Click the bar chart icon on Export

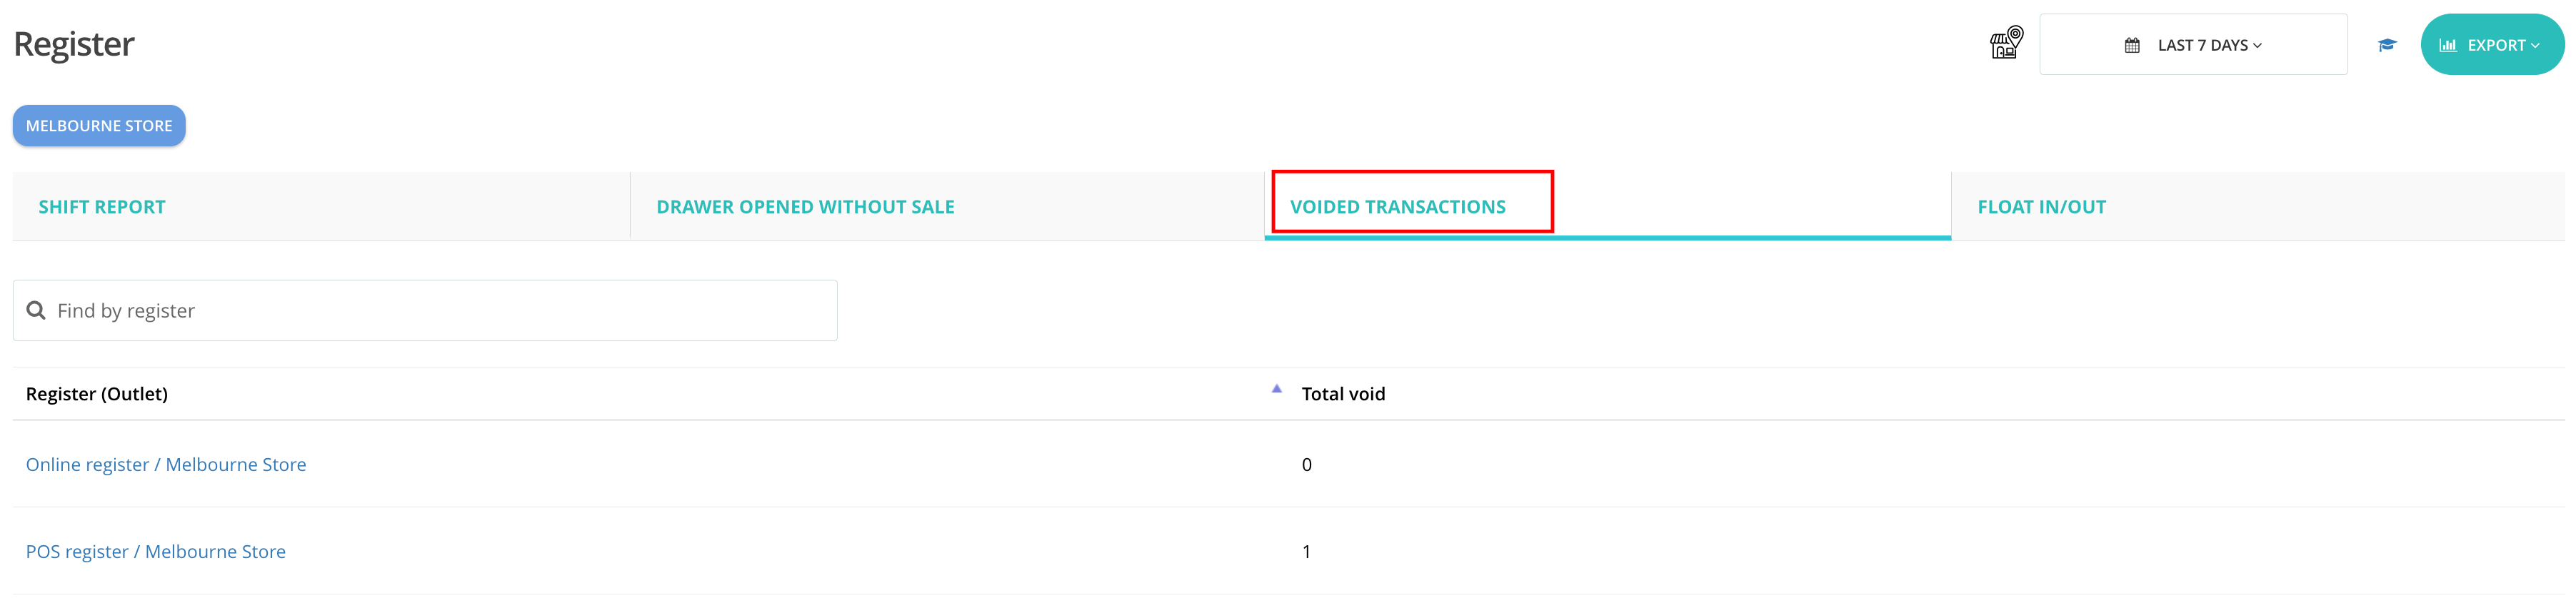pos(2448,45)
